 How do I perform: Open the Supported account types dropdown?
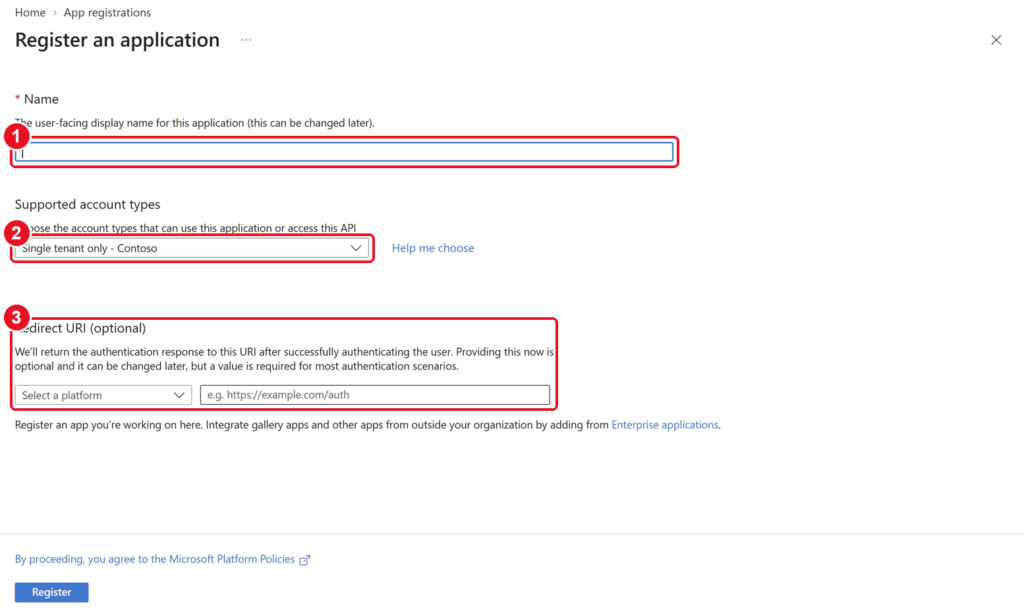pos(192,248)
